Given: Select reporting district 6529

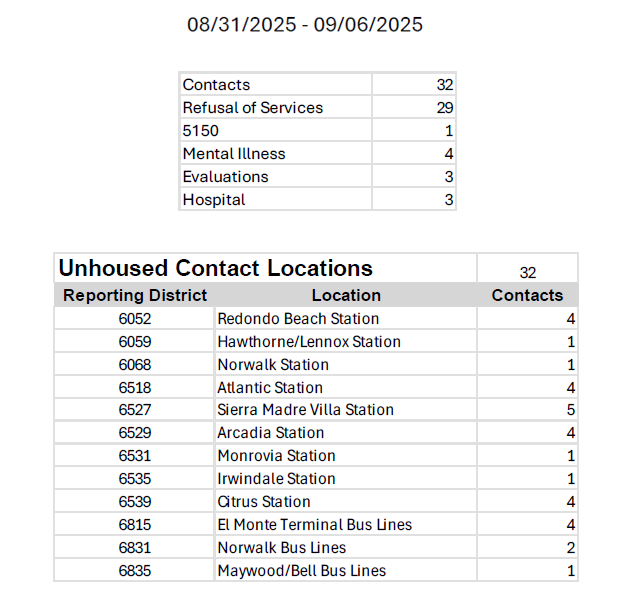Looking at the screenshot, I should pos(135,433).
